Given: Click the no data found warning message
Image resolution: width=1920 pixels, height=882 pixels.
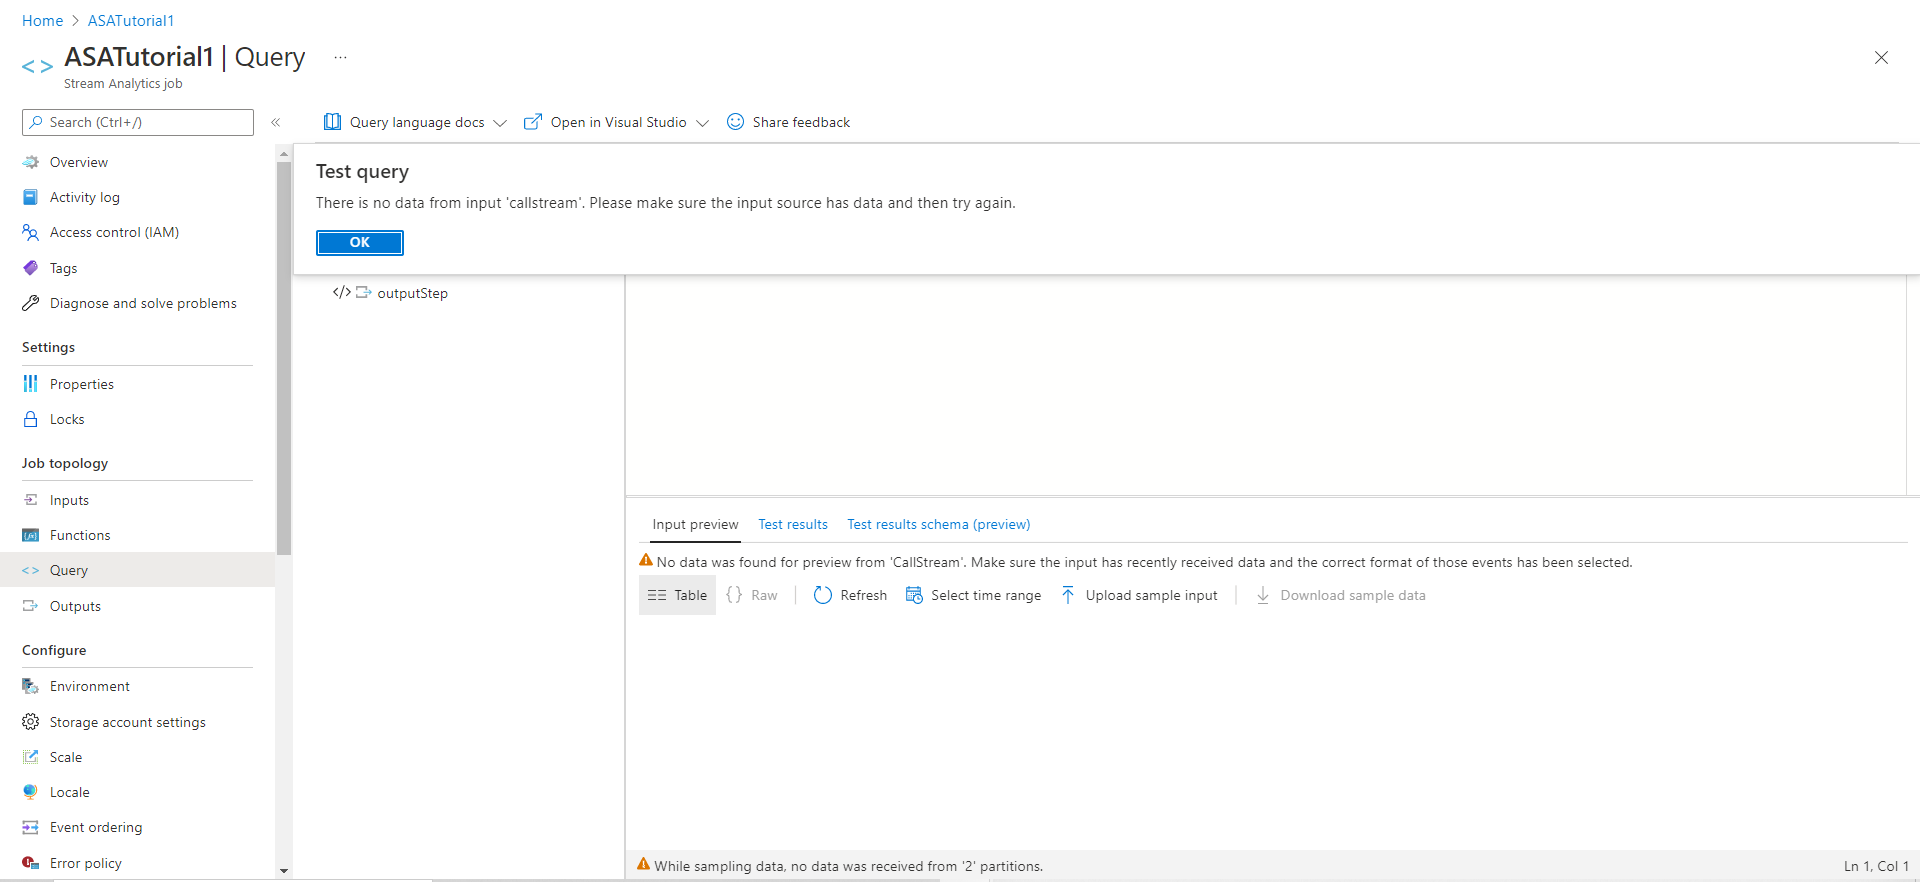Looking at the screenshot, I should pos(1144,562).
